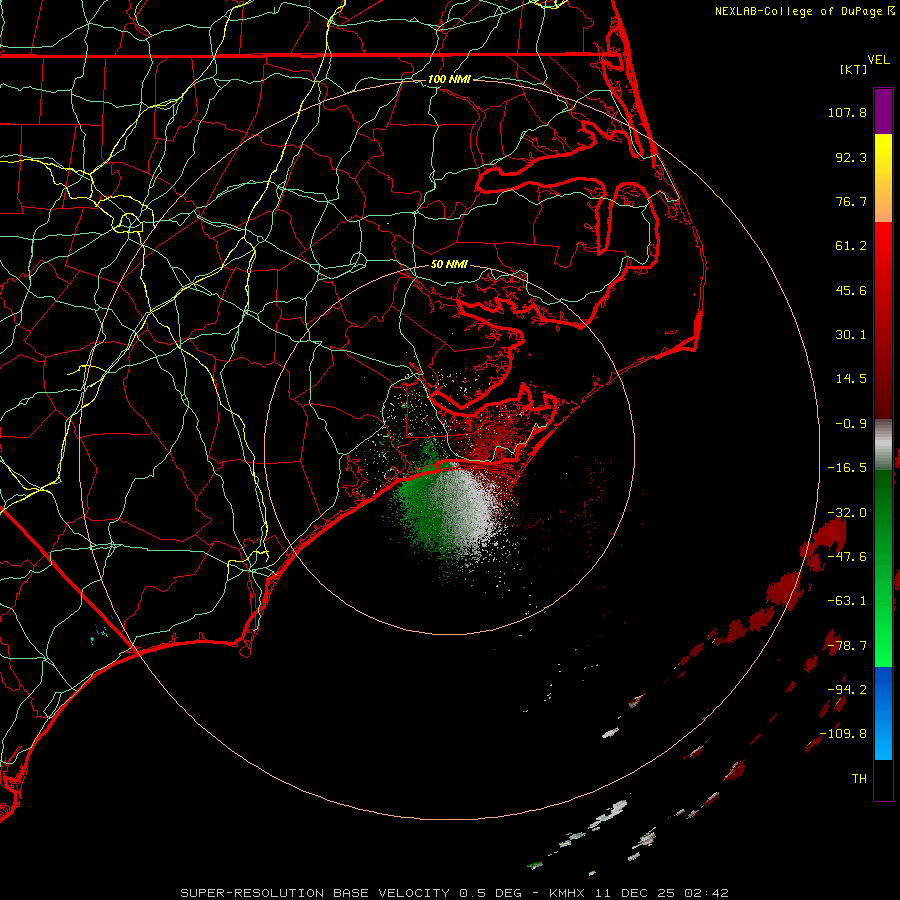The width and height of the screenshot is (900, 900).
Task: Select the 61.2 legend value
Action: tap(851, 246)
